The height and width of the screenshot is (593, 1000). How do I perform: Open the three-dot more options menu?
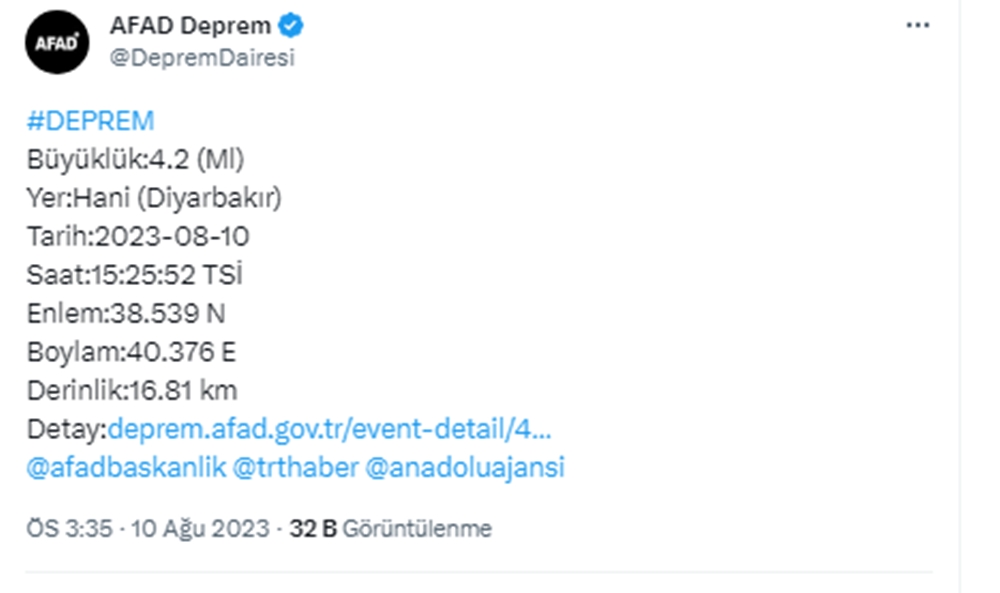[918, 26]
